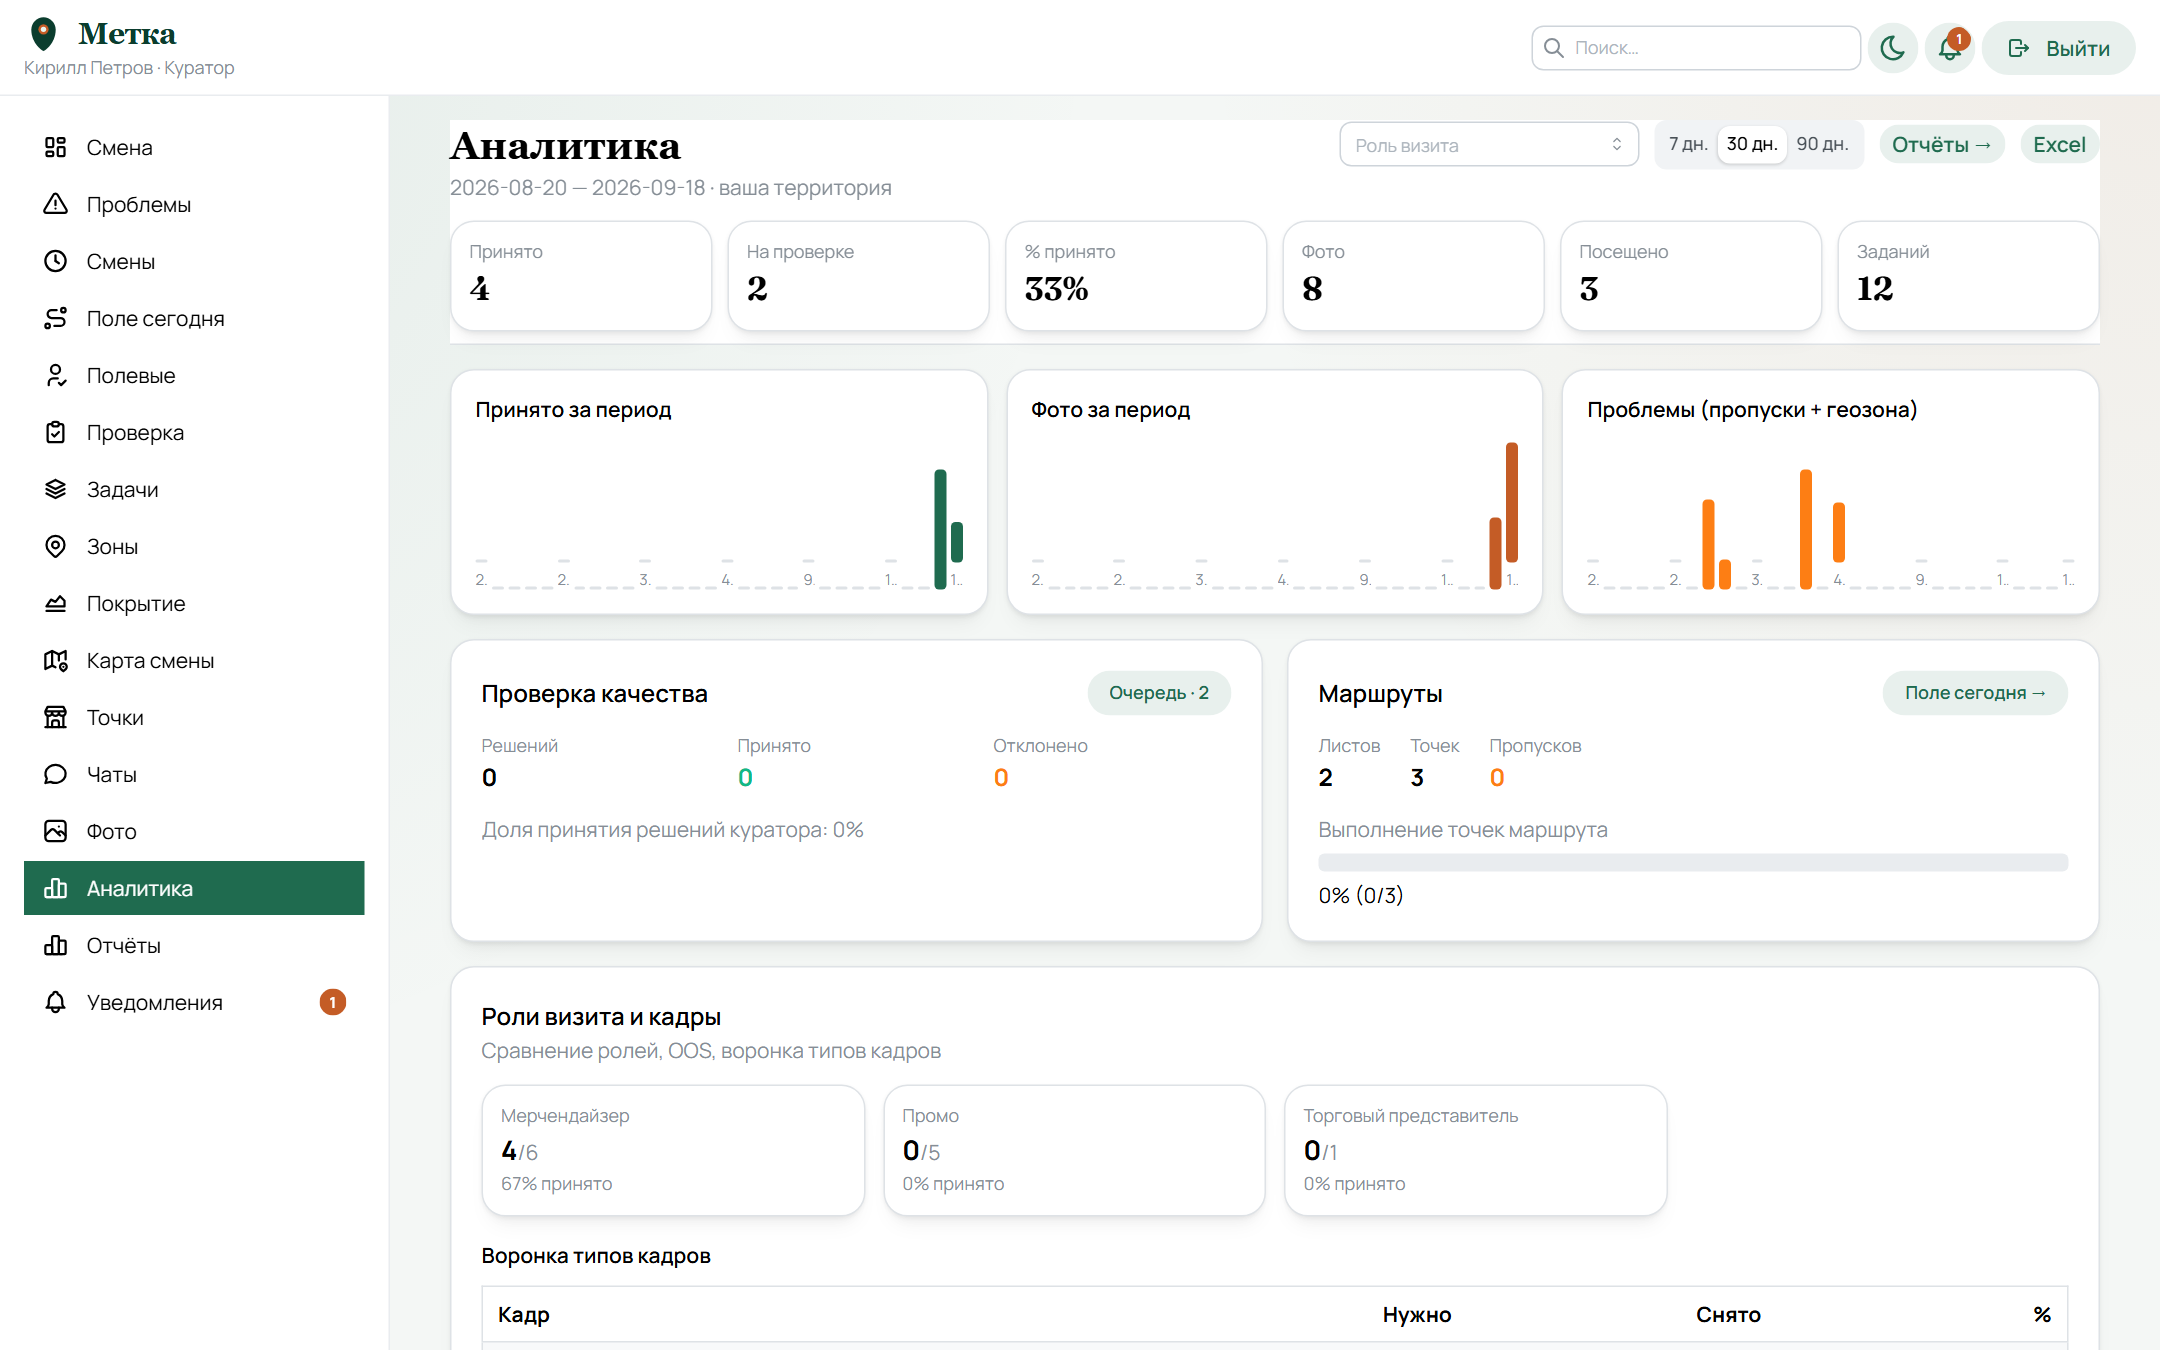Open Отчёты menu item in sidebar
Screen dimensions: 2160x1350
pyautogui.click(x=194, y=945)
